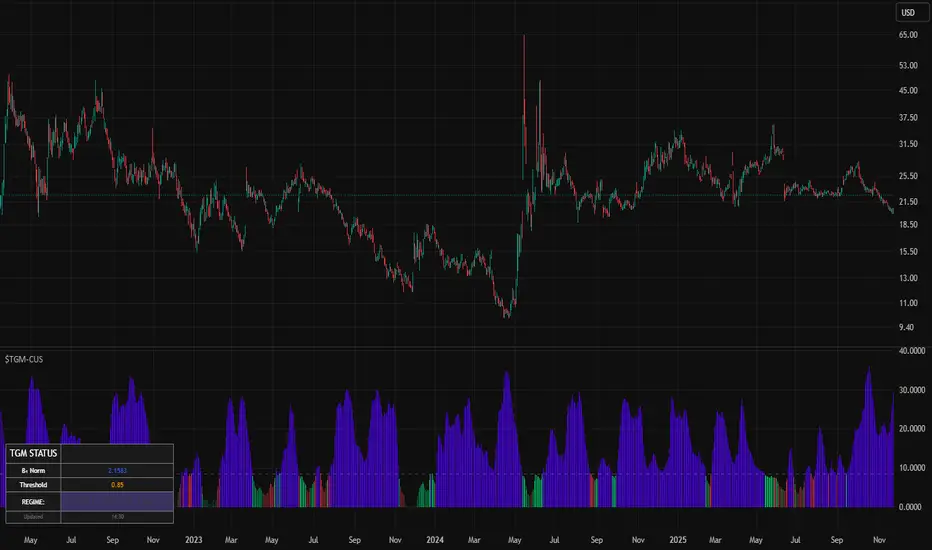This screenshot has width=932, height=550.
Task: Click the TGM STATUS table header
Action: click(x=33, y=453)
